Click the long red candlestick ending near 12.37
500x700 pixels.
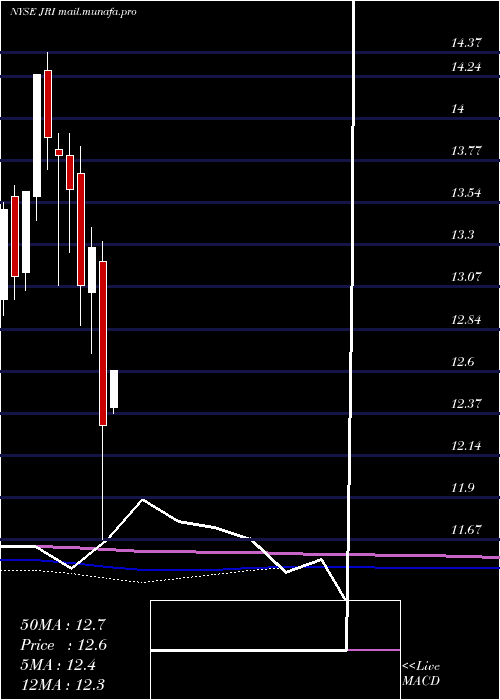[x=103, y=343]
